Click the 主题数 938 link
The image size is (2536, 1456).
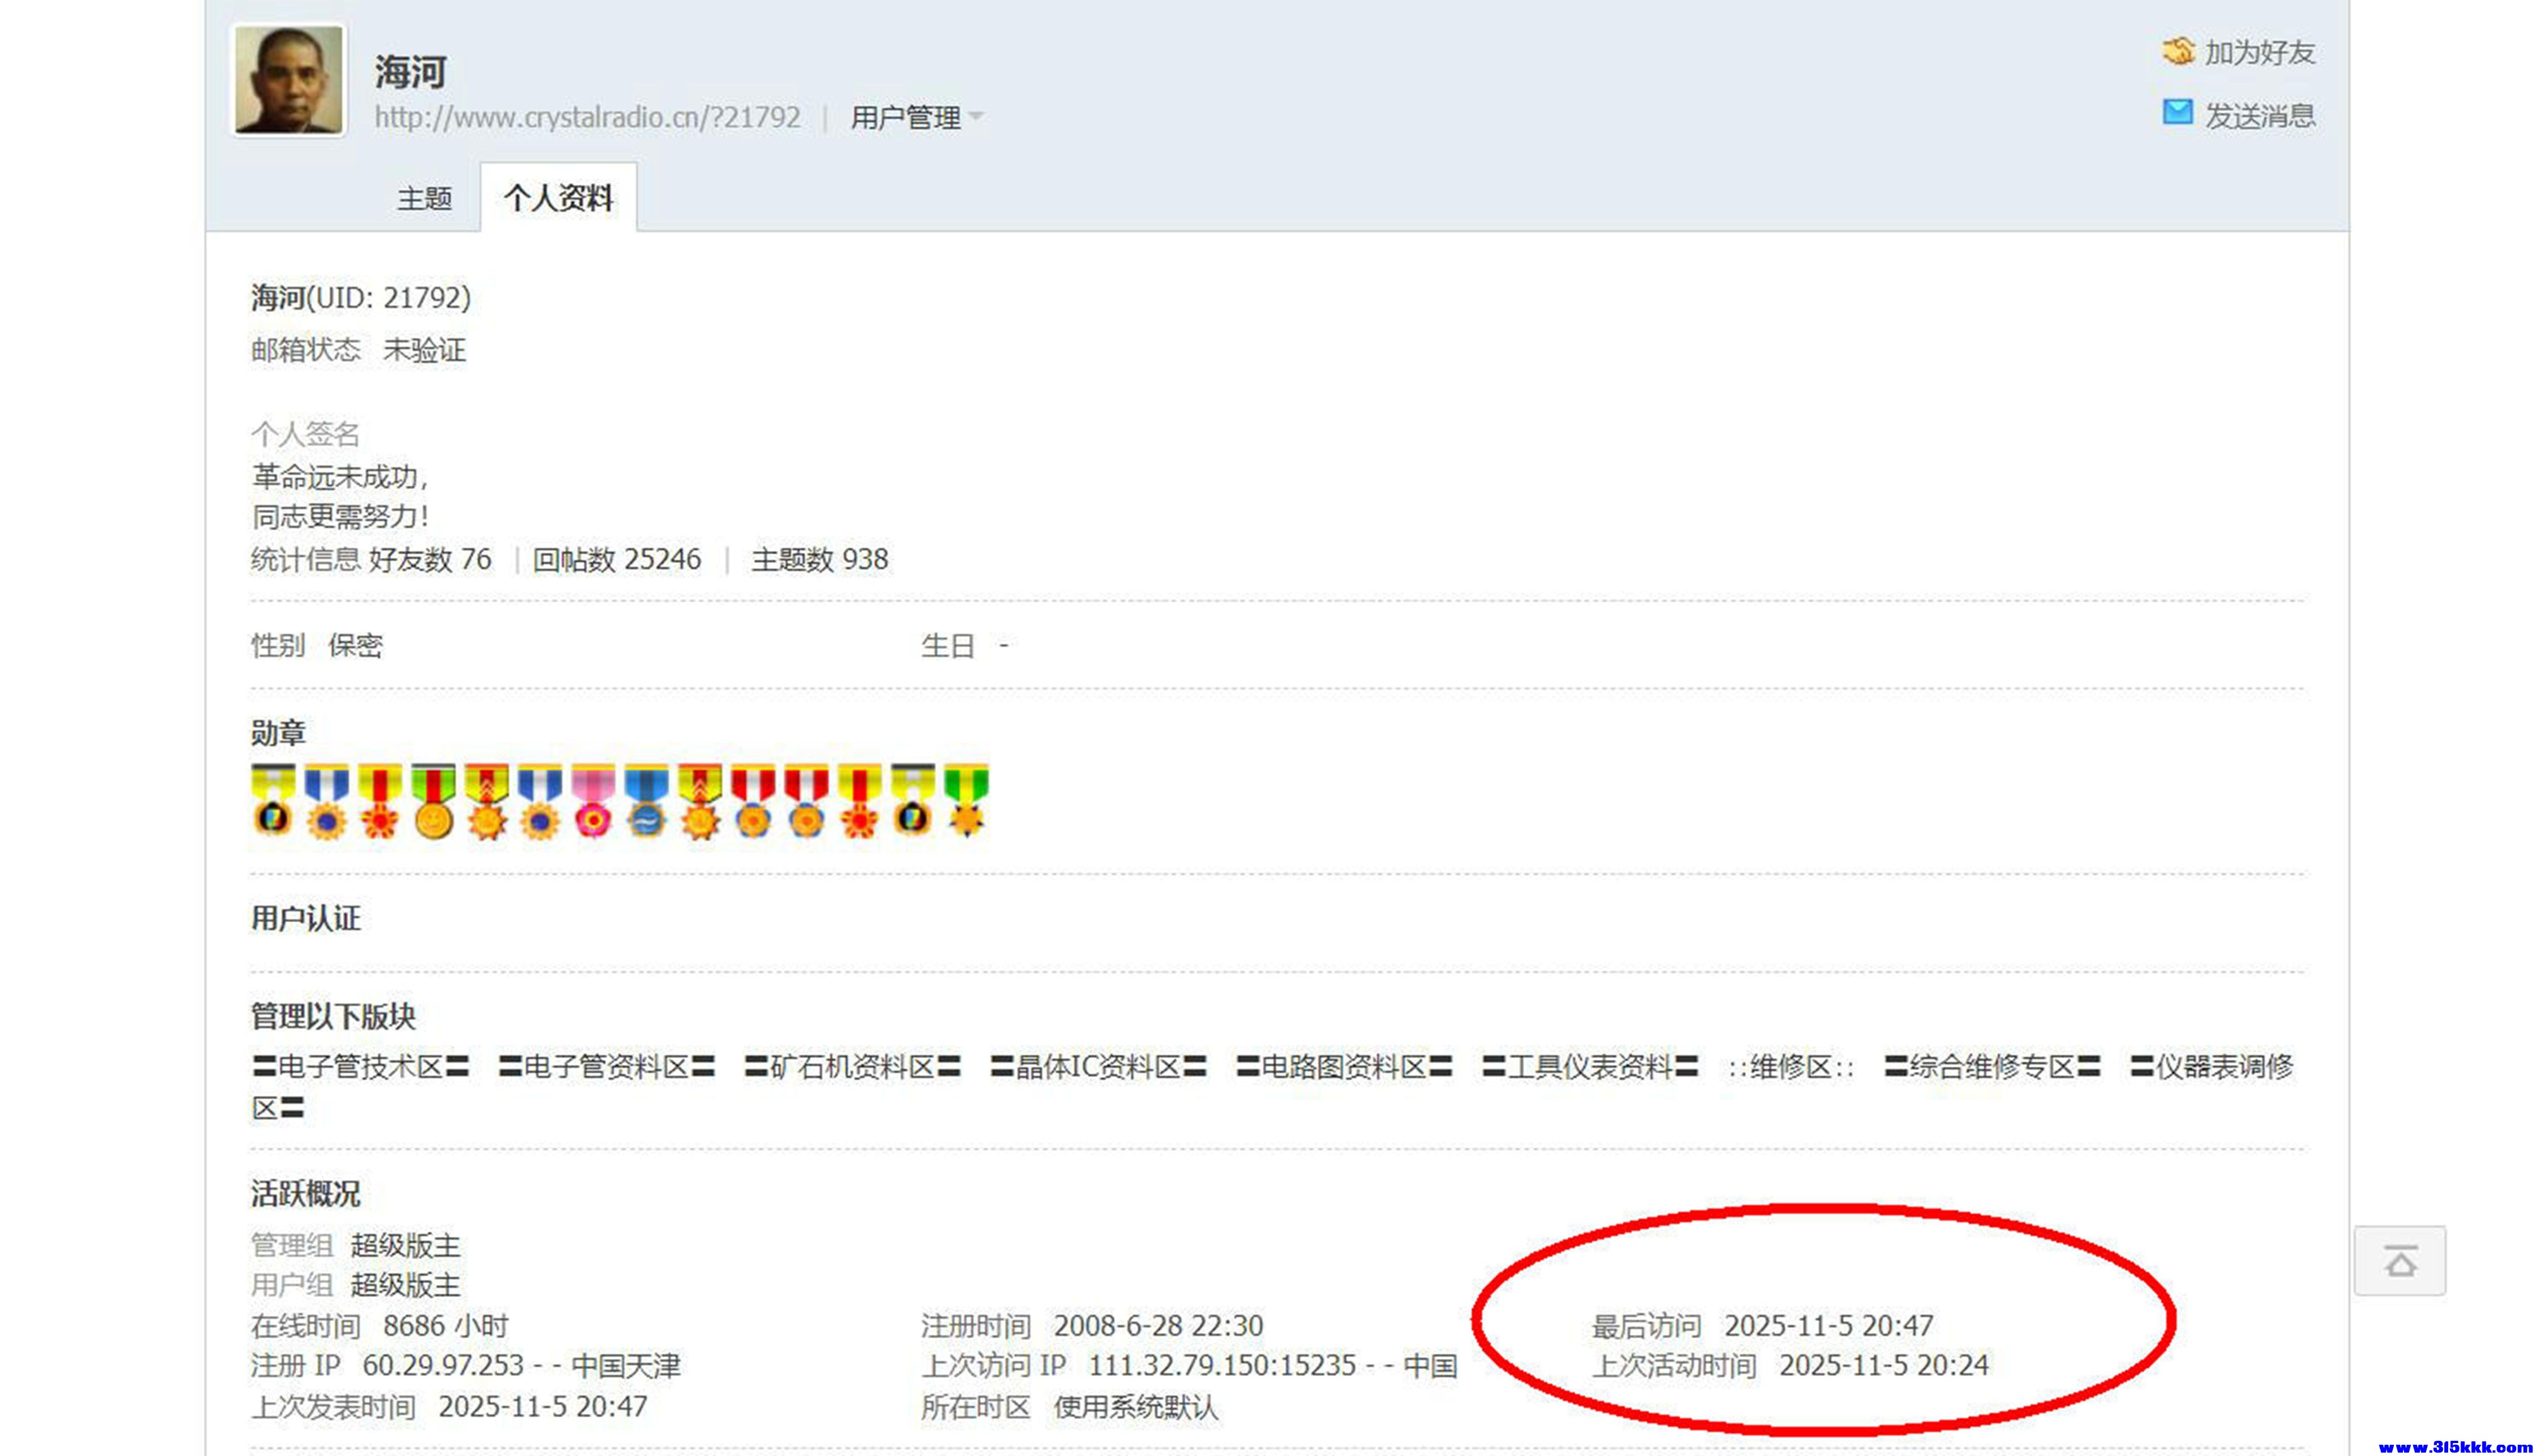tap(819, 559)
